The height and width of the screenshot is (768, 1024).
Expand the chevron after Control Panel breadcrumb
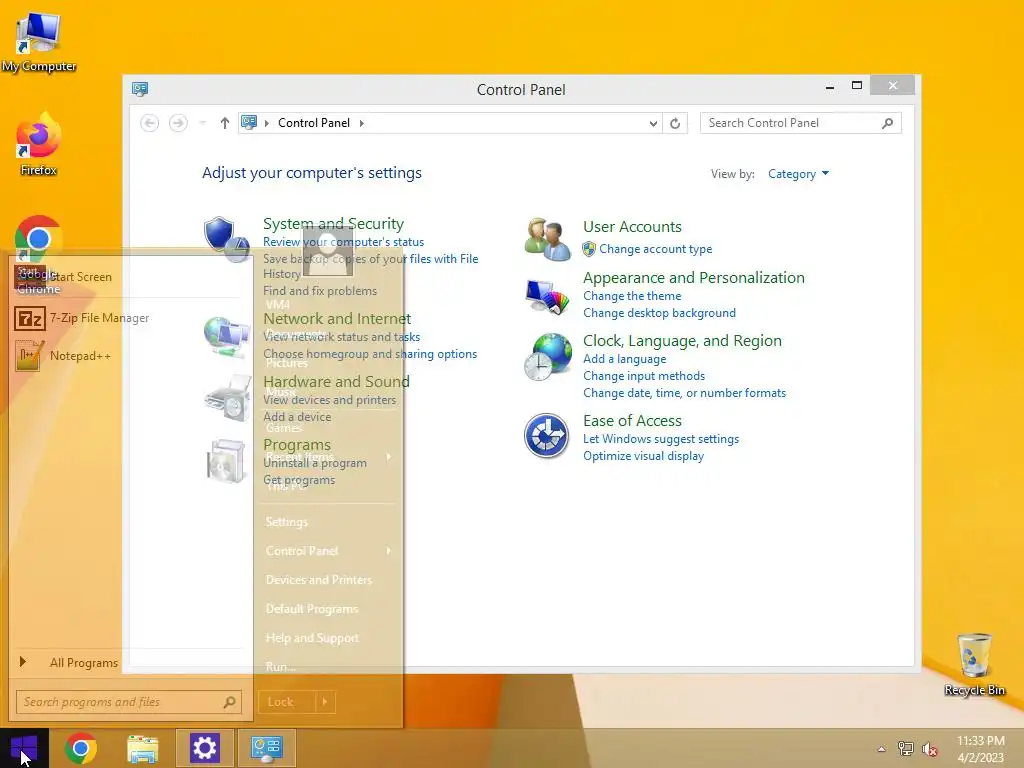coord(361,123)
